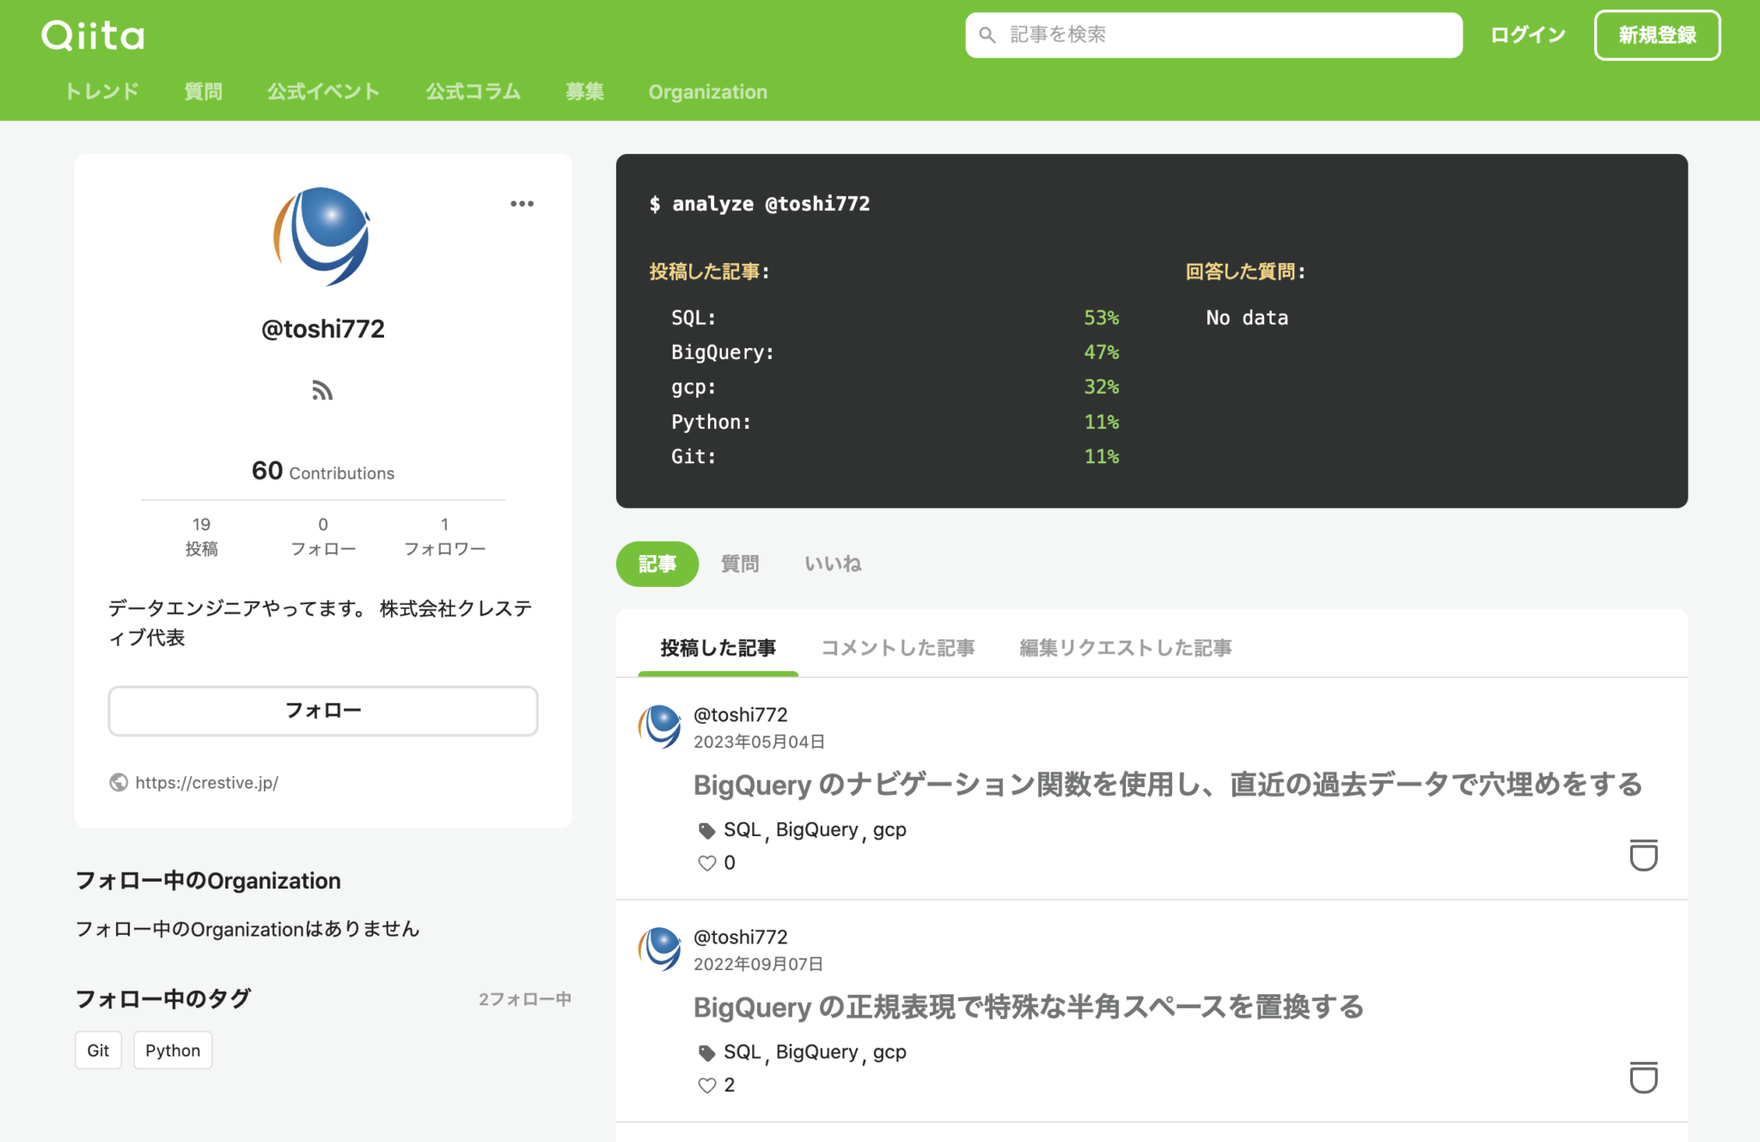1760x1142 pixels.
Task: Click BigQuery tag on 2022年09月07日 article
Action: 817,1052
